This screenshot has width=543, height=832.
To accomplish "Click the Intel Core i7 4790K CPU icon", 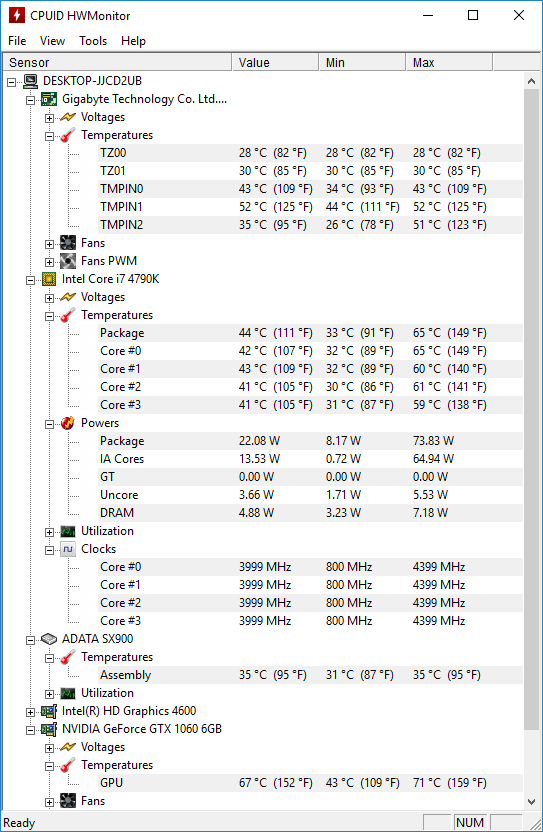I will coord(49,279).
